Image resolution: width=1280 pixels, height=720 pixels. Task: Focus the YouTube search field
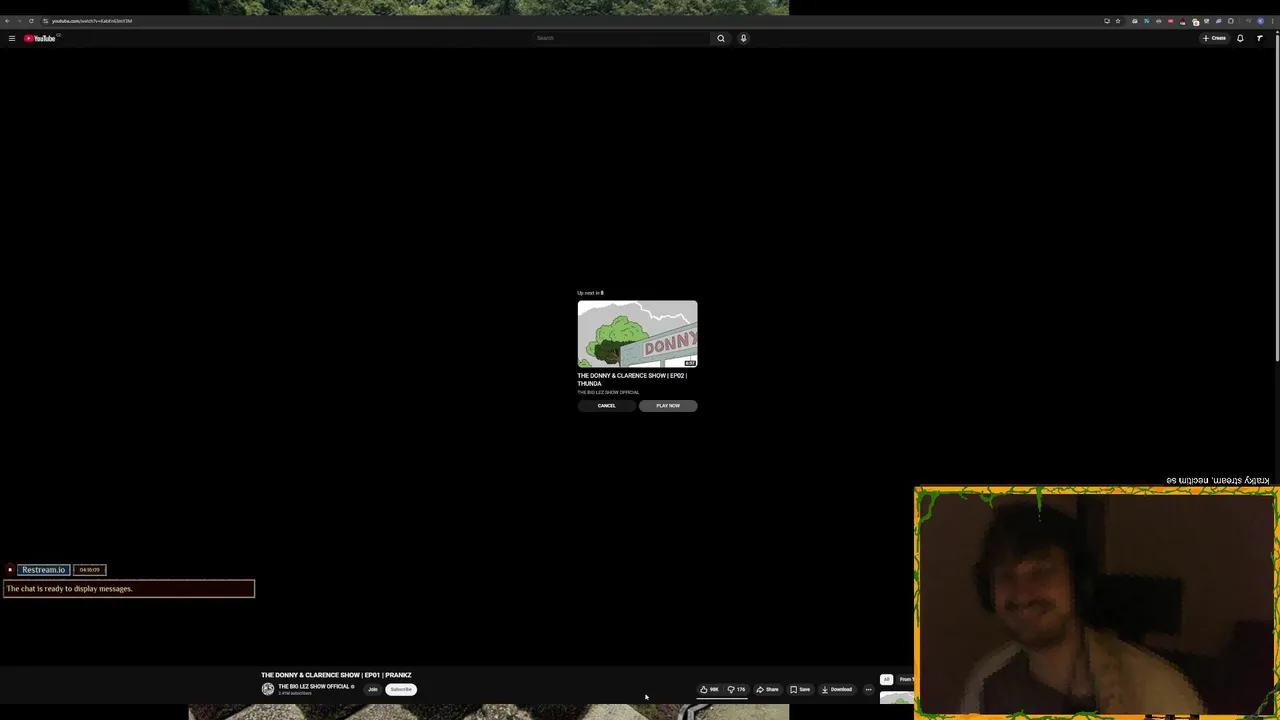(x=621, y=38)
